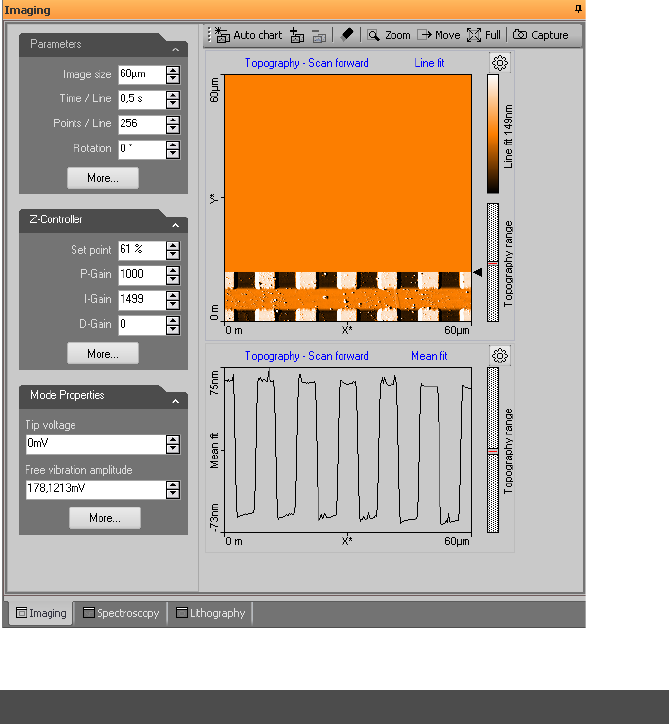
Task: Click More button under Mode Properties
Action: click(x=105, y=518)
